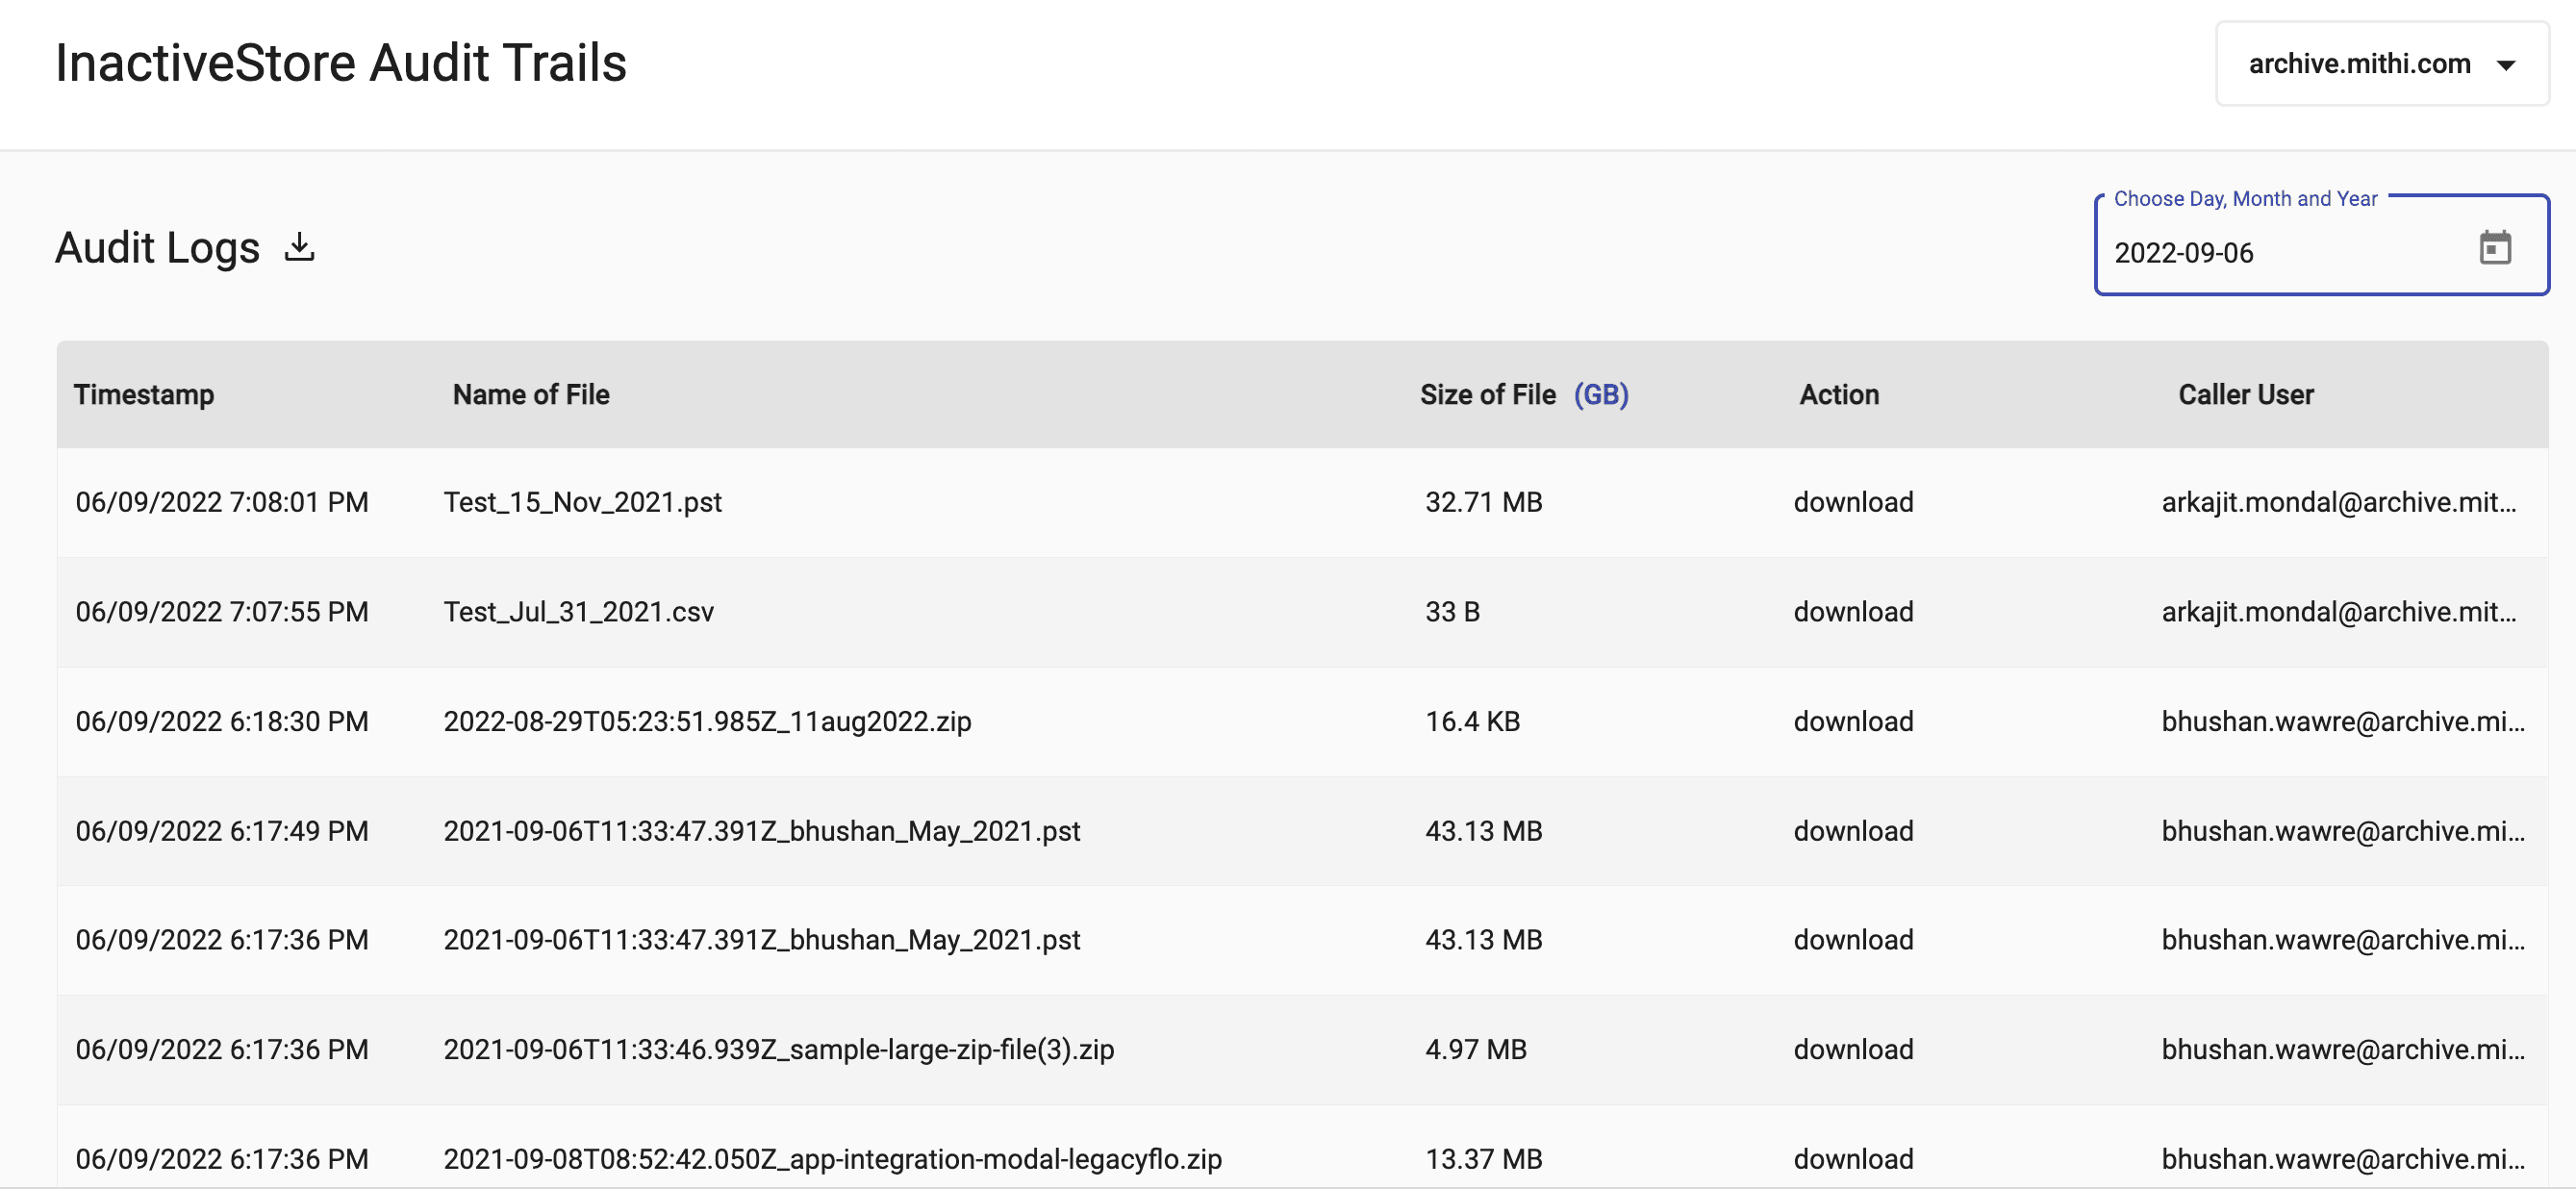Click the Name of File column header
The height and width of the screenshot is (1189, 2576).
pyautogui.click(x=530, y=394)
